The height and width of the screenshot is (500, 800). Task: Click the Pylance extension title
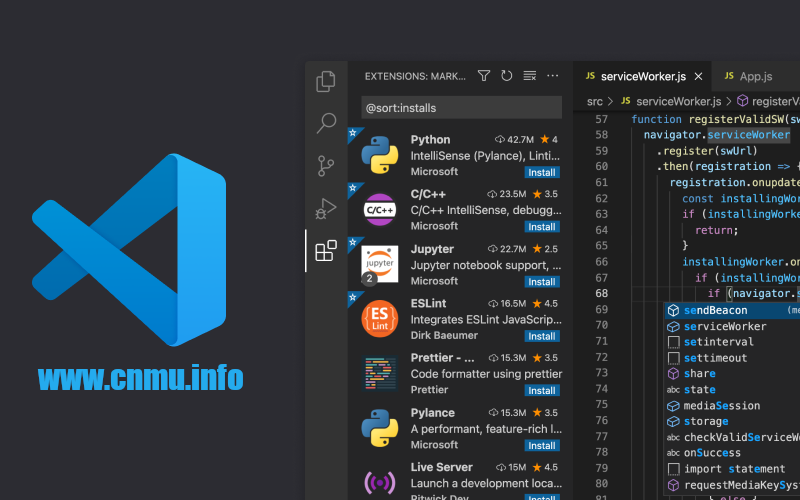432,413
